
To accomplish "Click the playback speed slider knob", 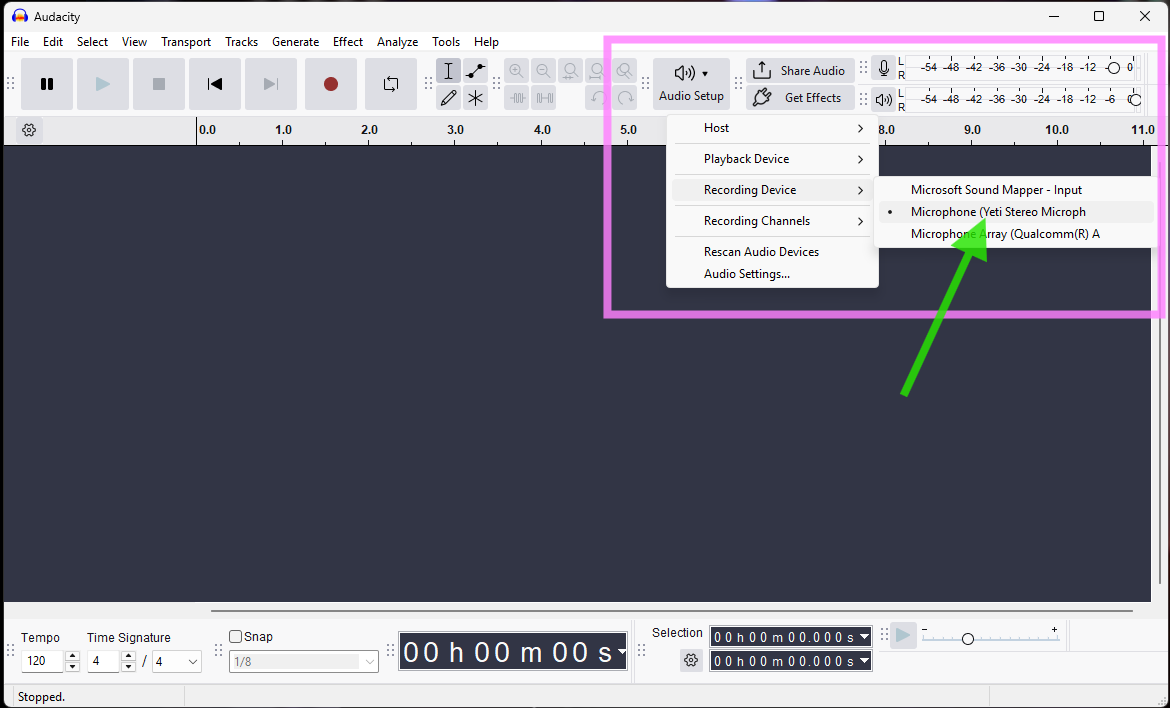I will [967, 639].
